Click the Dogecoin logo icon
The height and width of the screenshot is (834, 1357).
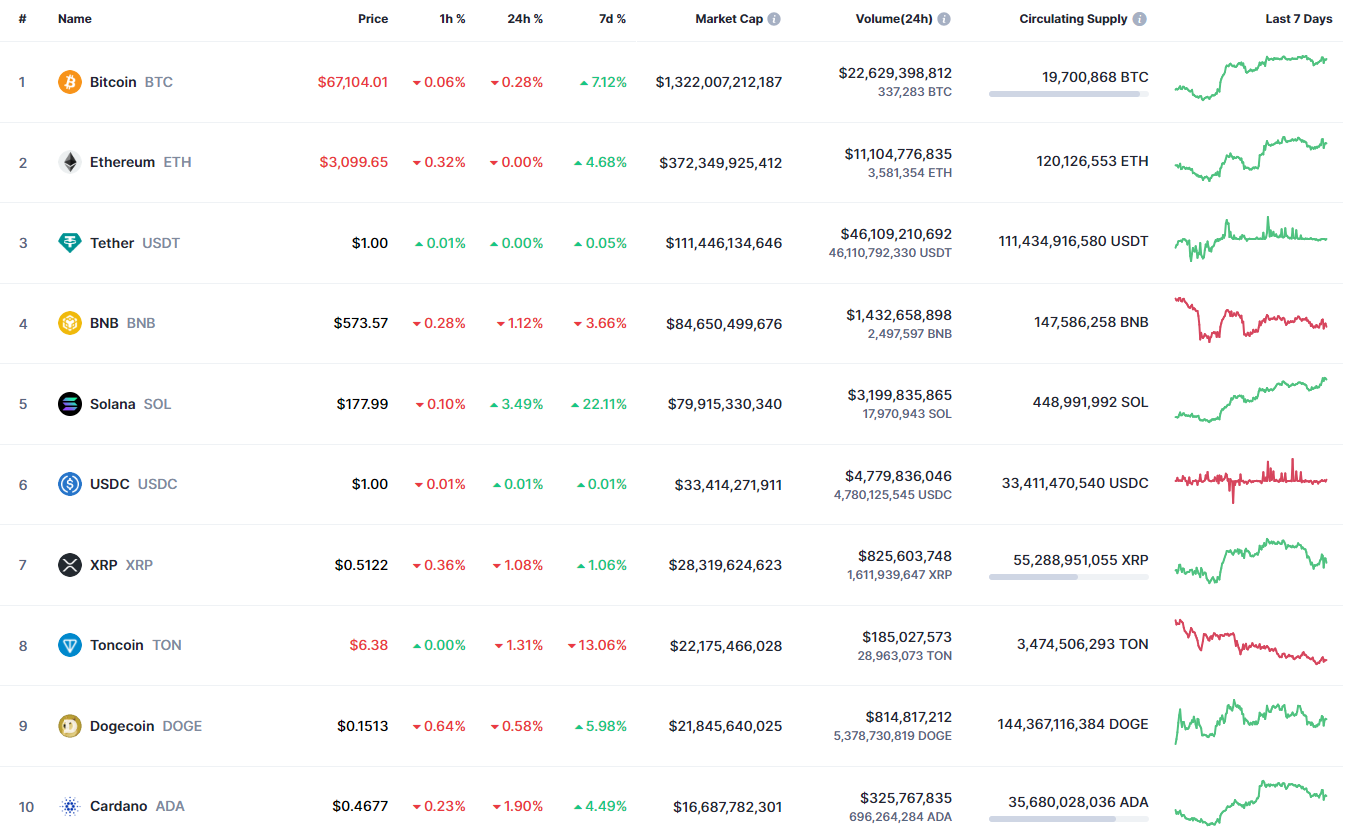[x=70, y=726]
